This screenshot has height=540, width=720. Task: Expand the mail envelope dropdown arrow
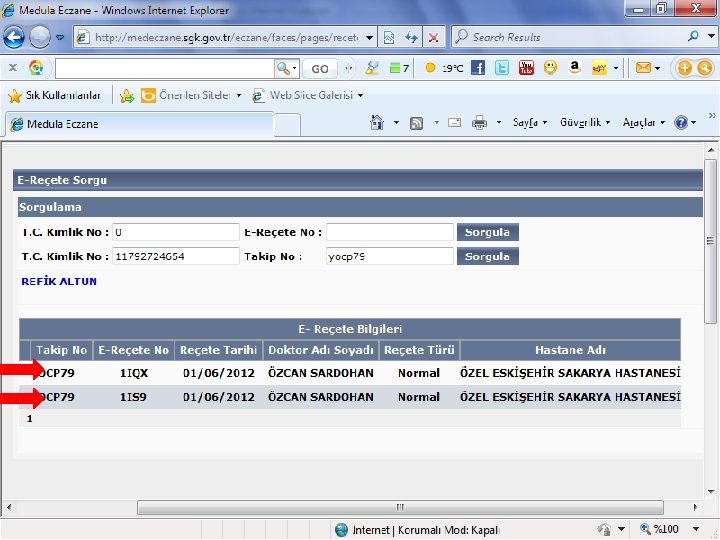[x=658, y=68]
